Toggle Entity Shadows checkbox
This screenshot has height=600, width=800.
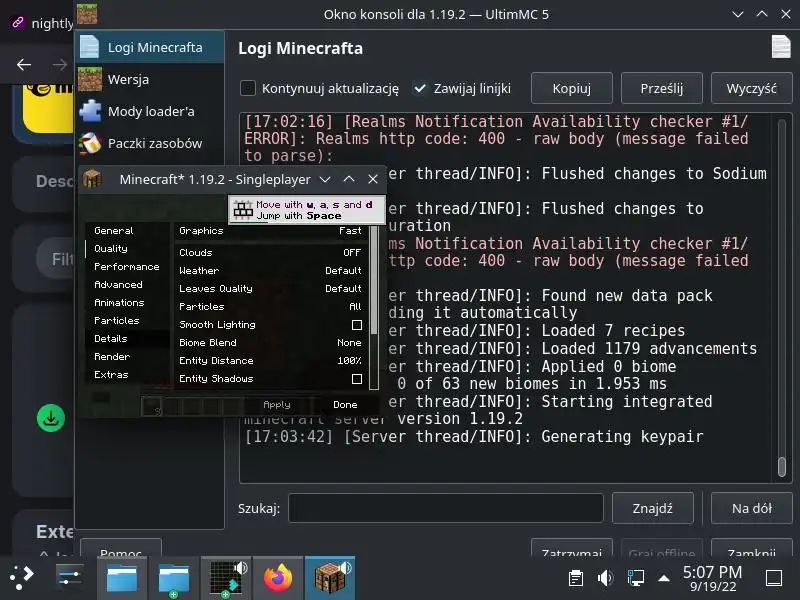(x=357, y=379)
